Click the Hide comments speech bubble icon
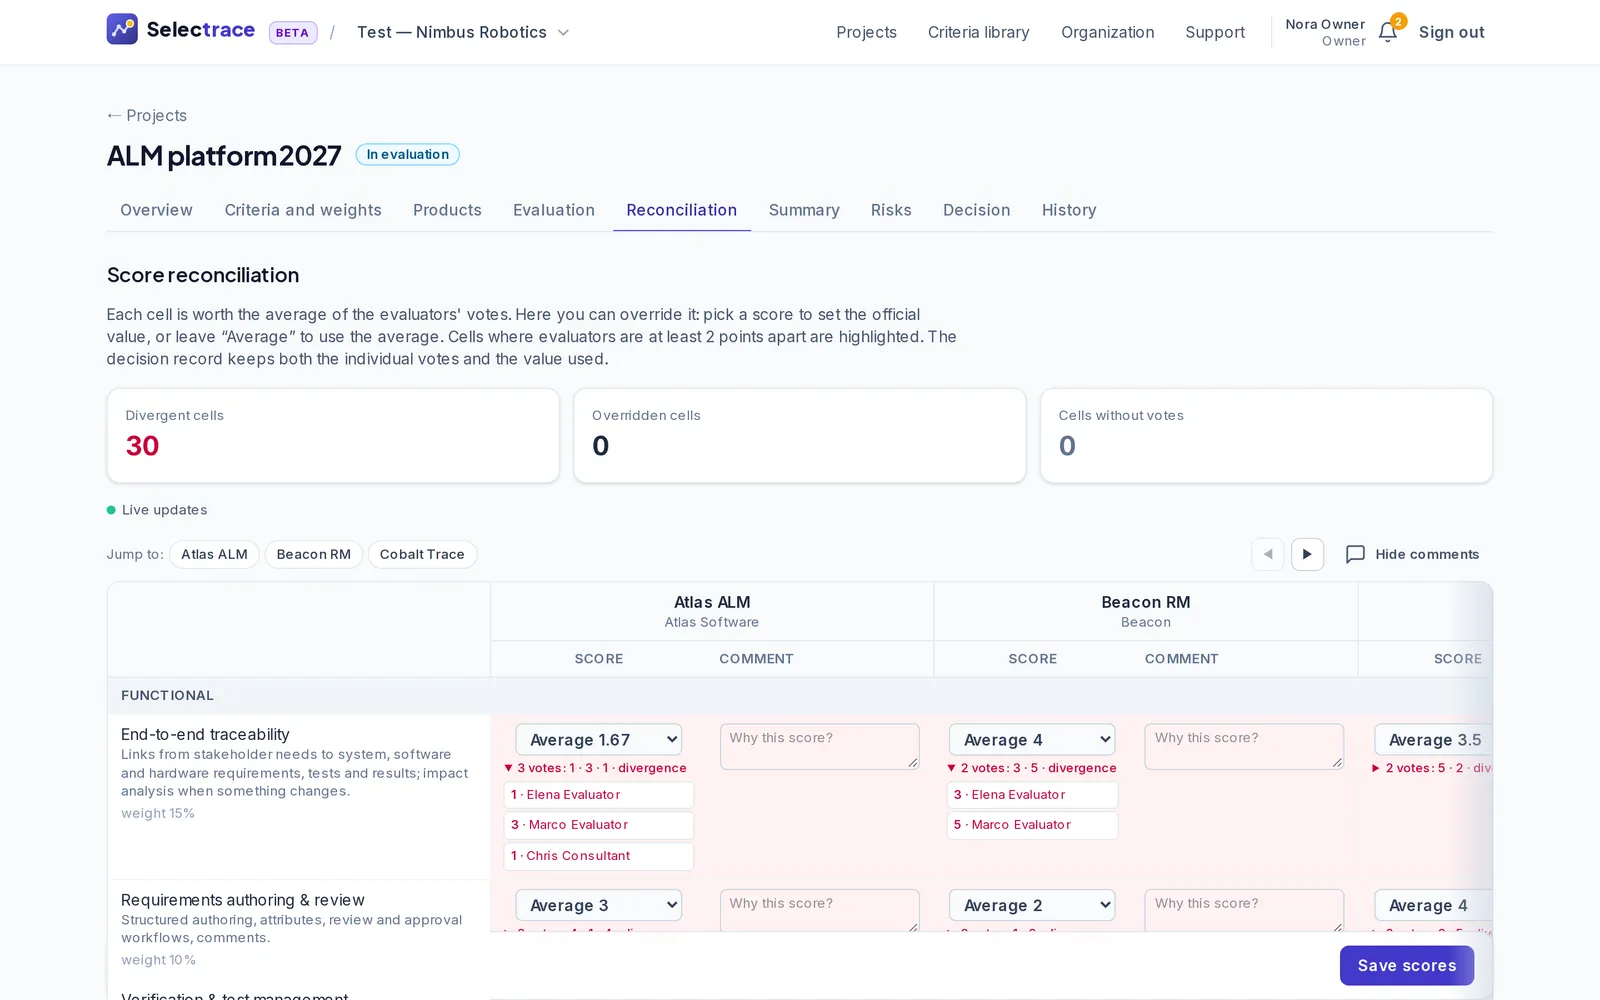Image resolution: width=1600 pixels, height=1000 pixels. point(1355,554)
